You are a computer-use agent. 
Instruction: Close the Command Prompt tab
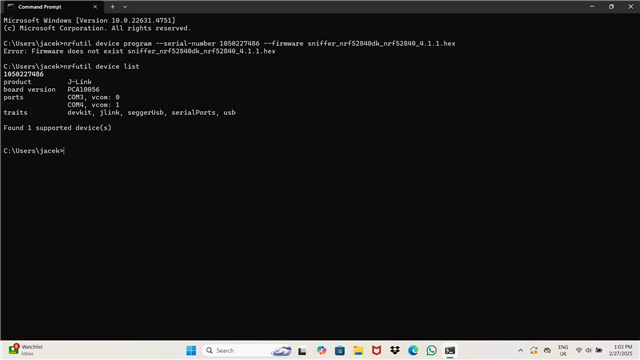(x=95, y=7)
